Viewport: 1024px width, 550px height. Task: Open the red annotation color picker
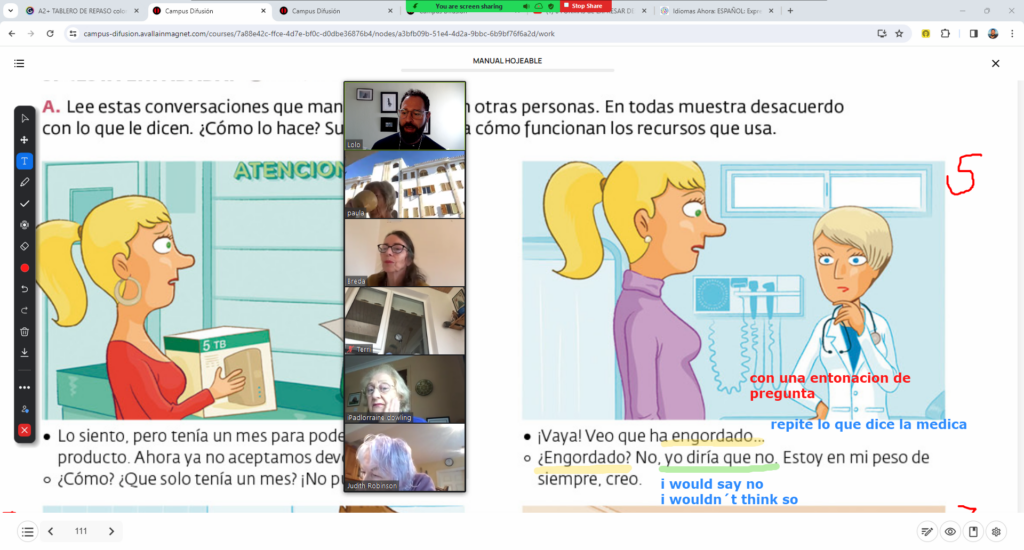click(25, 268)
